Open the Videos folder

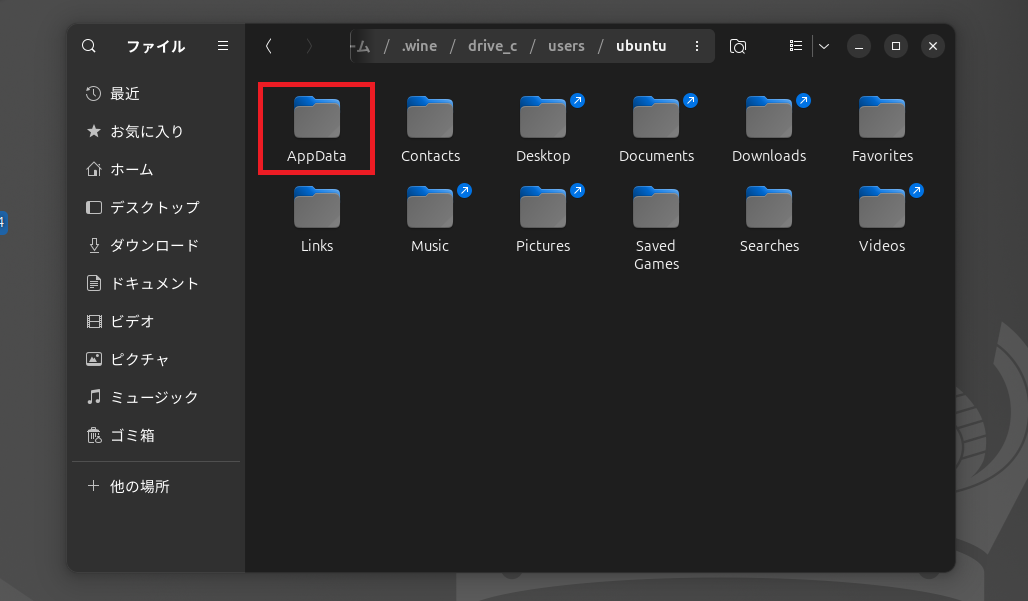pyautogui.click(x=882, y=218)
